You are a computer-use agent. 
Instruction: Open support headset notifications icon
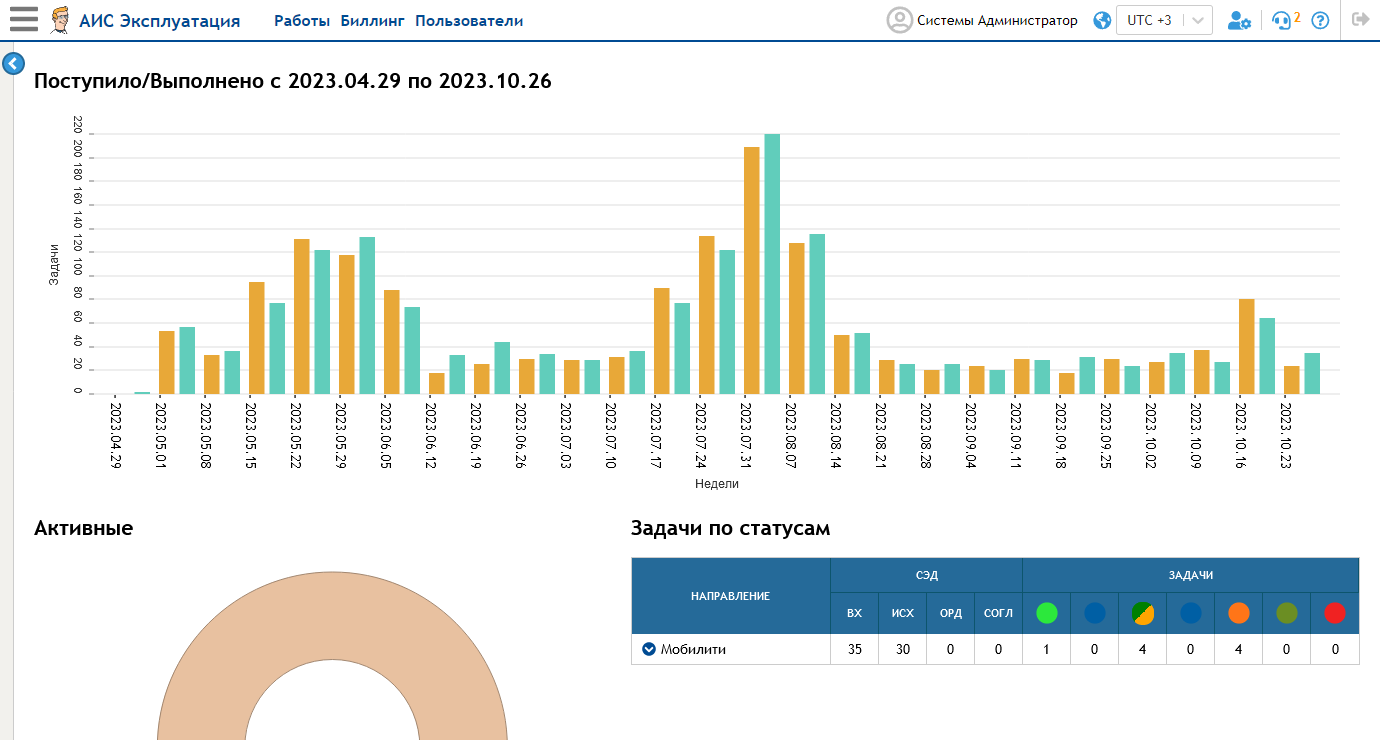(x=1281, y=20)
